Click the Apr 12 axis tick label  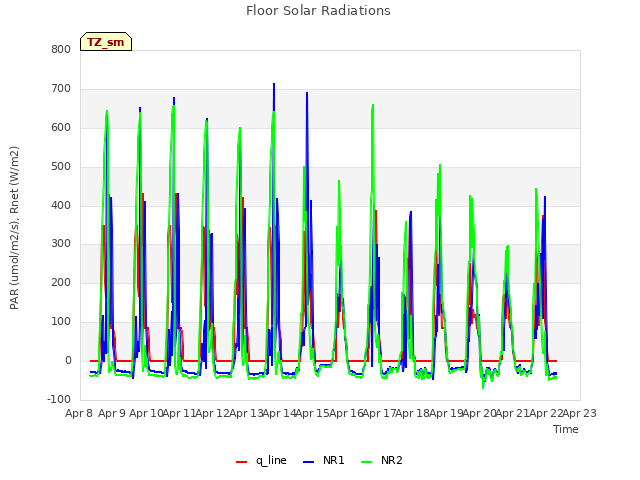tap(213, 413)
